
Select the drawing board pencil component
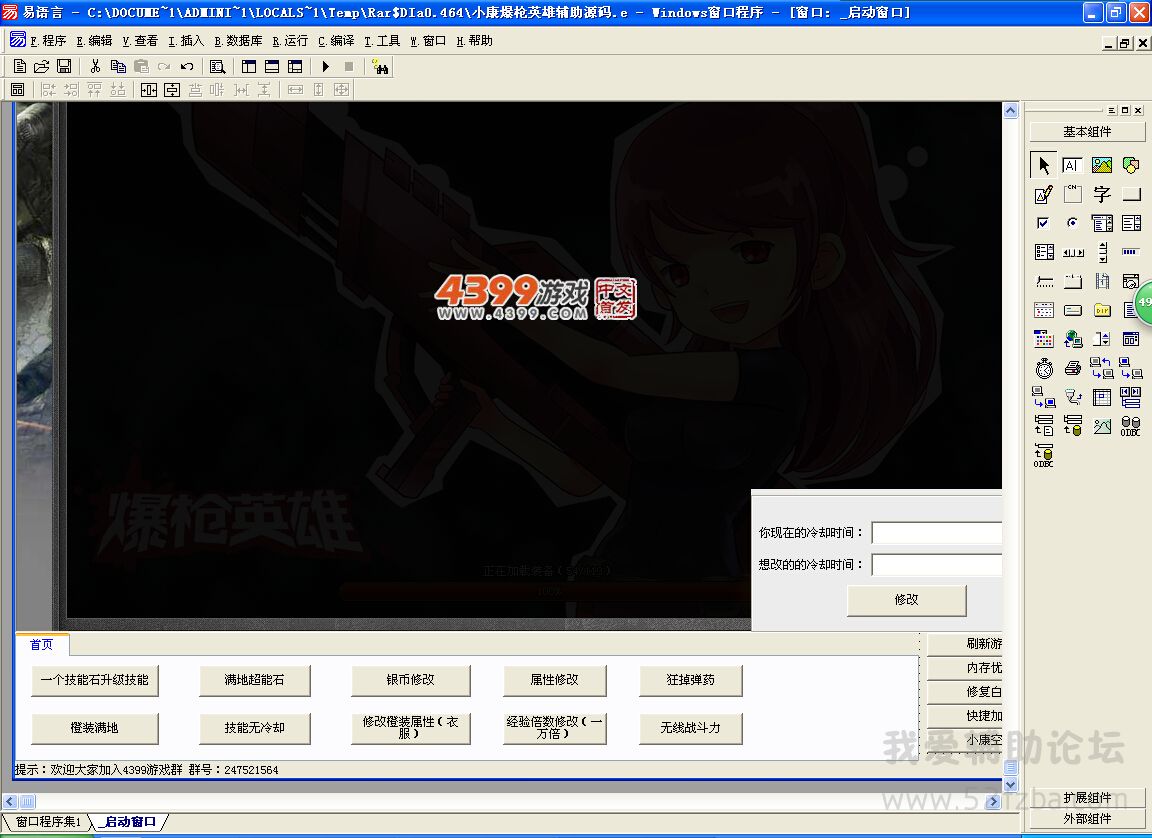point(1043,195)
